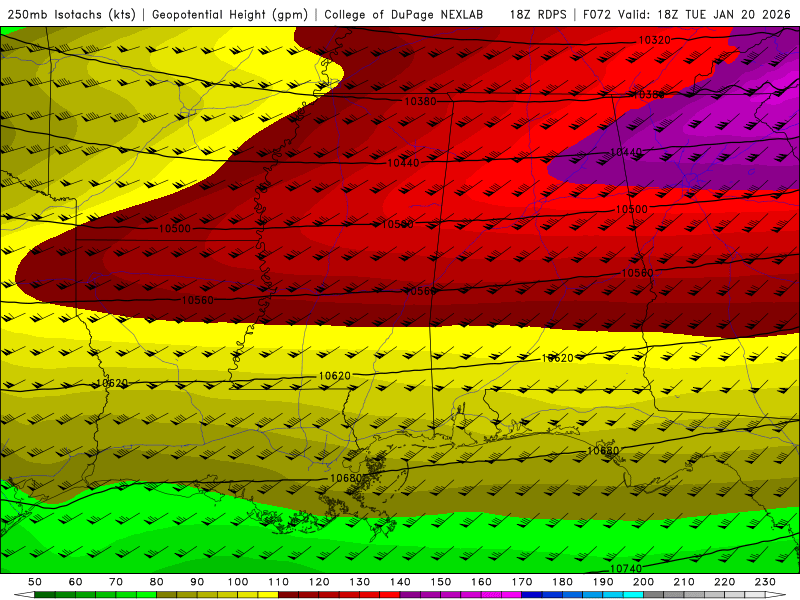Click the 10740 height contour label
This screenshot has height=600, width=800.
[x=626, y=568]
